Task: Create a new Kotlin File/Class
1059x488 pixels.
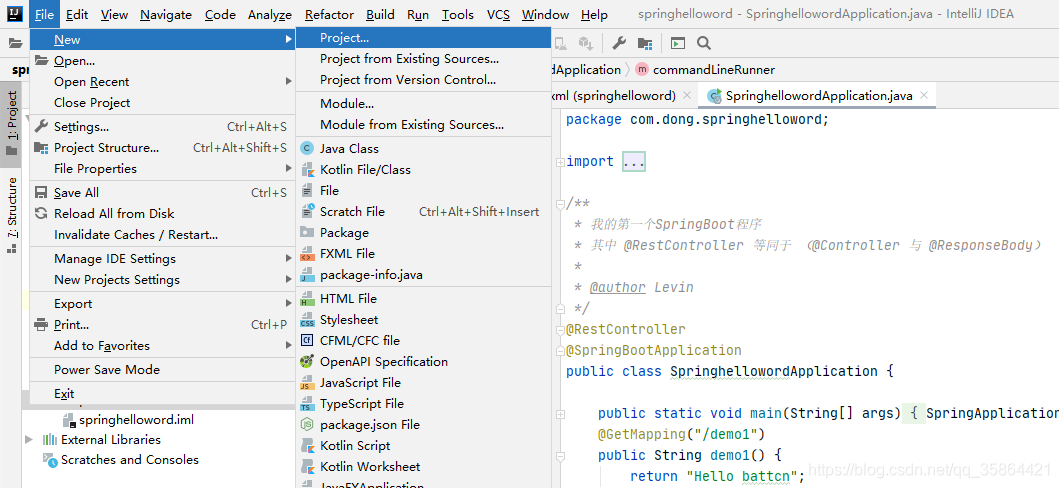Action: pos(423,169)
